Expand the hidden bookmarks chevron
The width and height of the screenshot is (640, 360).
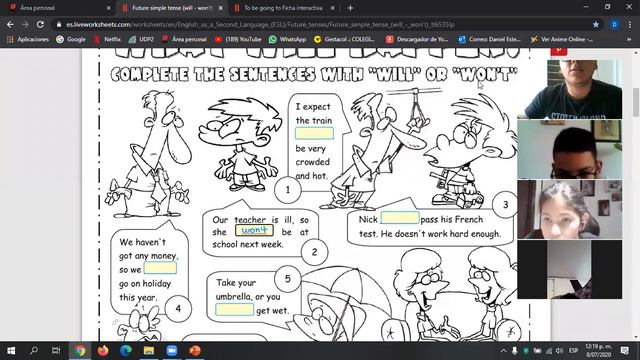629,39
